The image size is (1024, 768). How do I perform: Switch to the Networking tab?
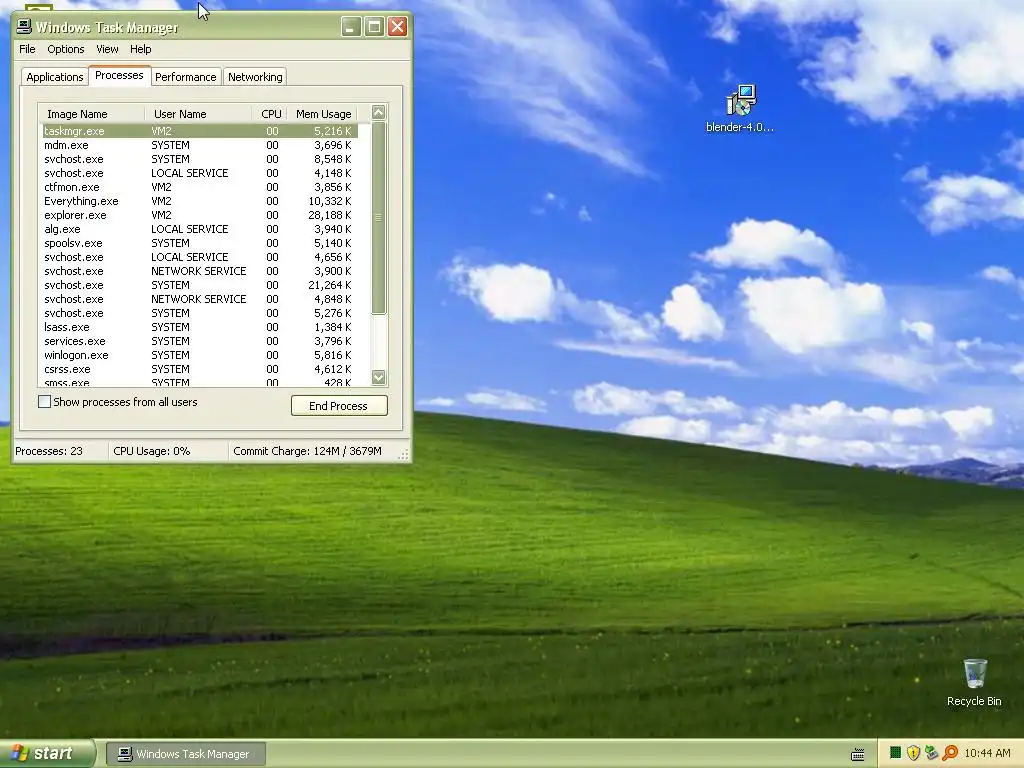pyautogui.click(x=255, y=77)
